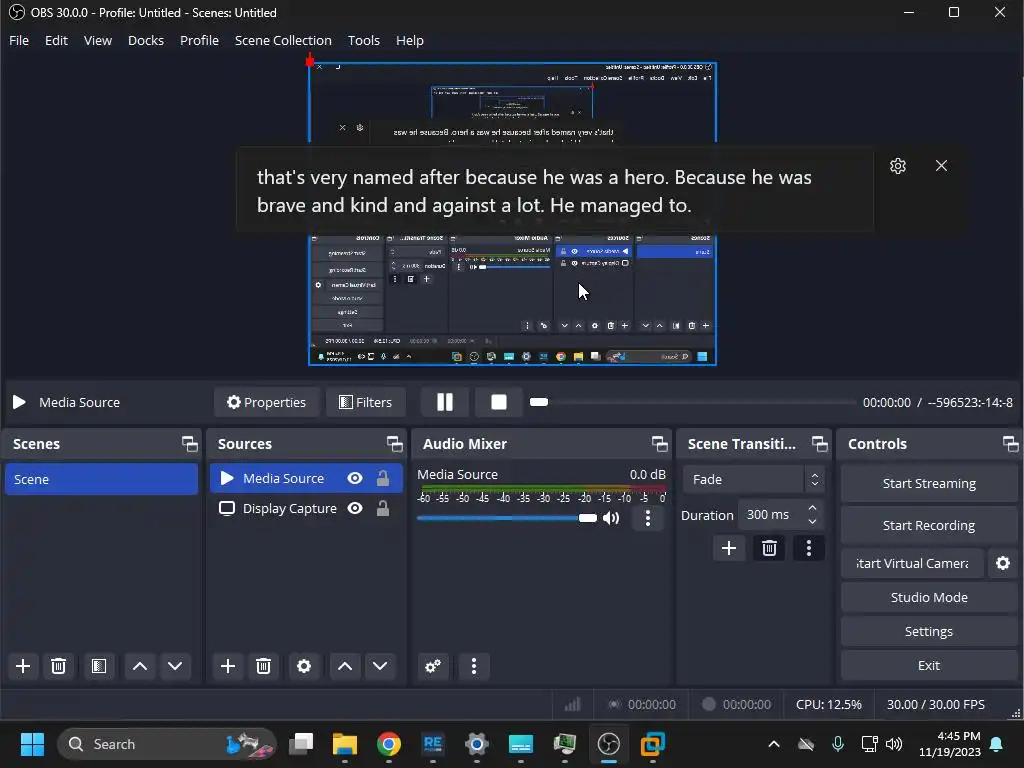Move source down arrow in Sources dock
The width and height of the screenshot is (1024, 768).
click(x=380, y=666)
